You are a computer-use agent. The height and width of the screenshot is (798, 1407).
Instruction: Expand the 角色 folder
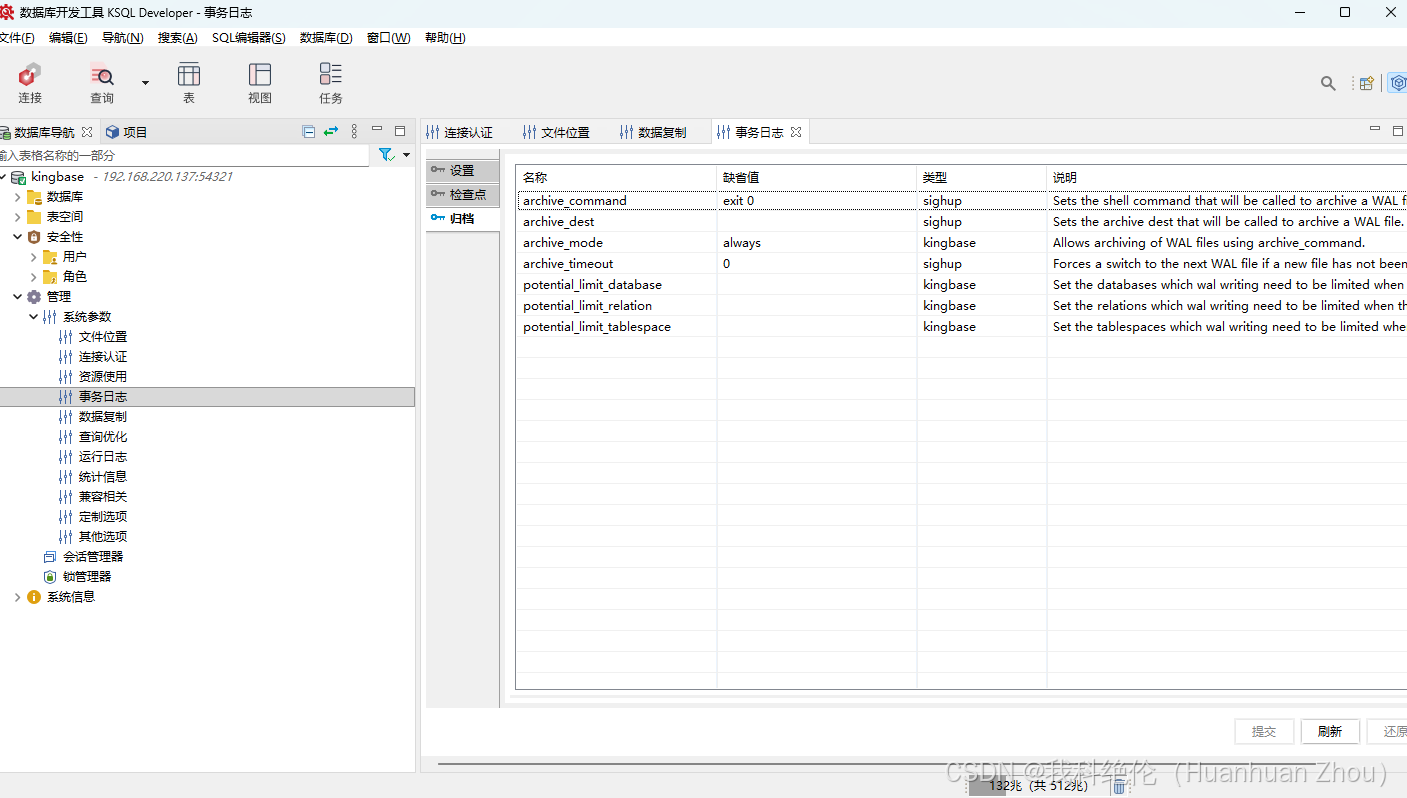click(x=33, y=277)
